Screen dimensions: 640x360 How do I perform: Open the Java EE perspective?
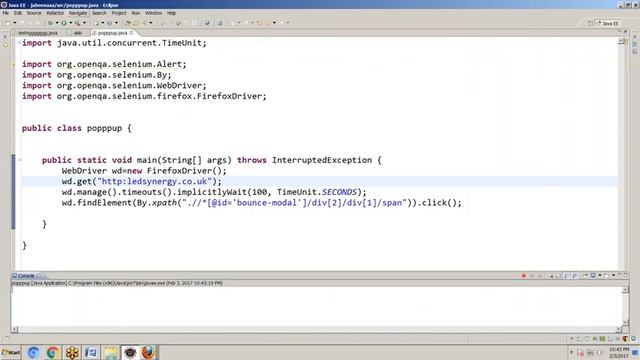pyautogui.click(x=608, y=23)
